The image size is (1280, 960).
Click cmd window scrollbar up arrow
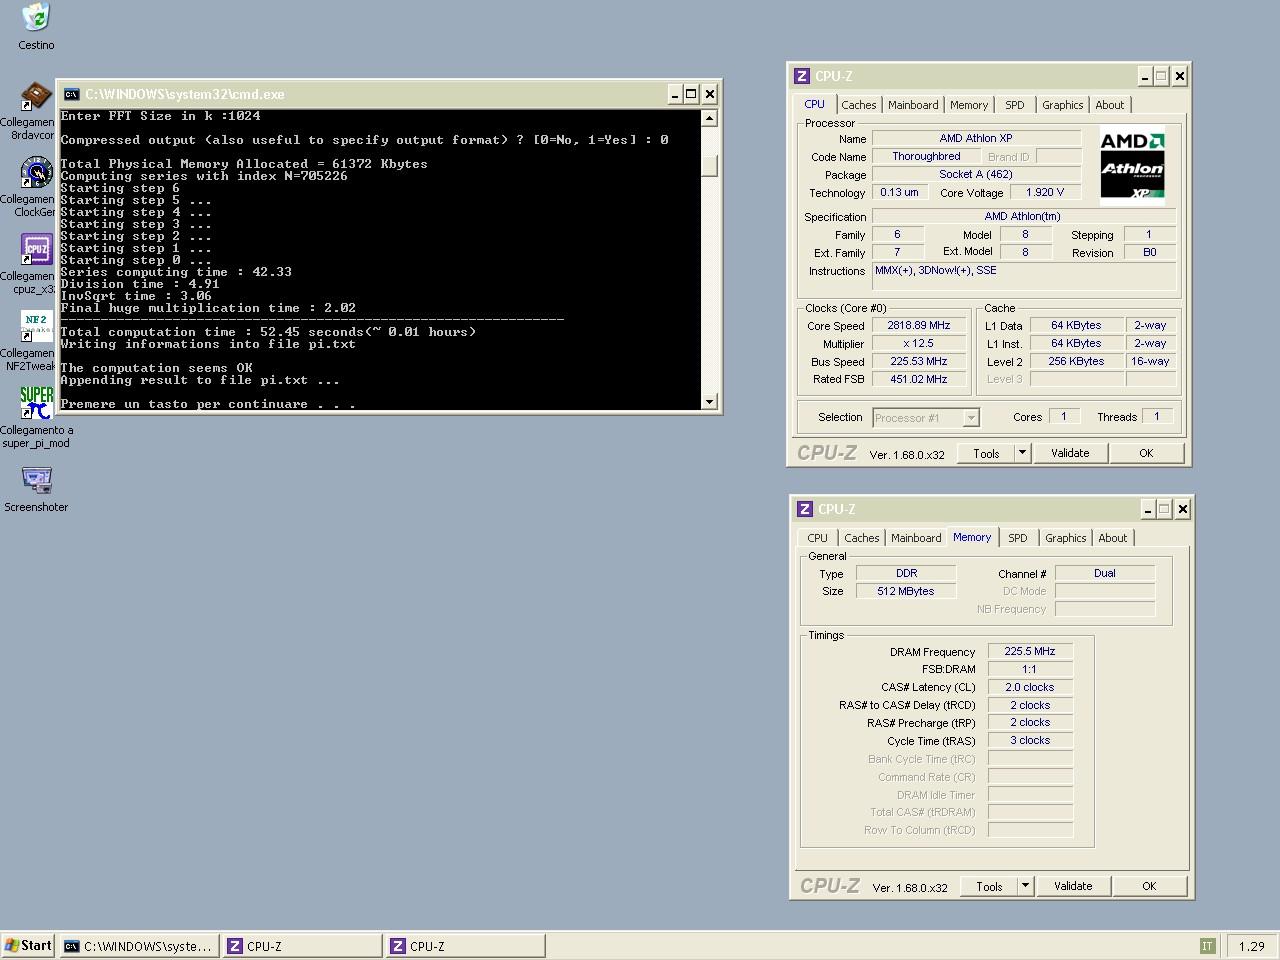pyautogui.click(x=710, y=118)
